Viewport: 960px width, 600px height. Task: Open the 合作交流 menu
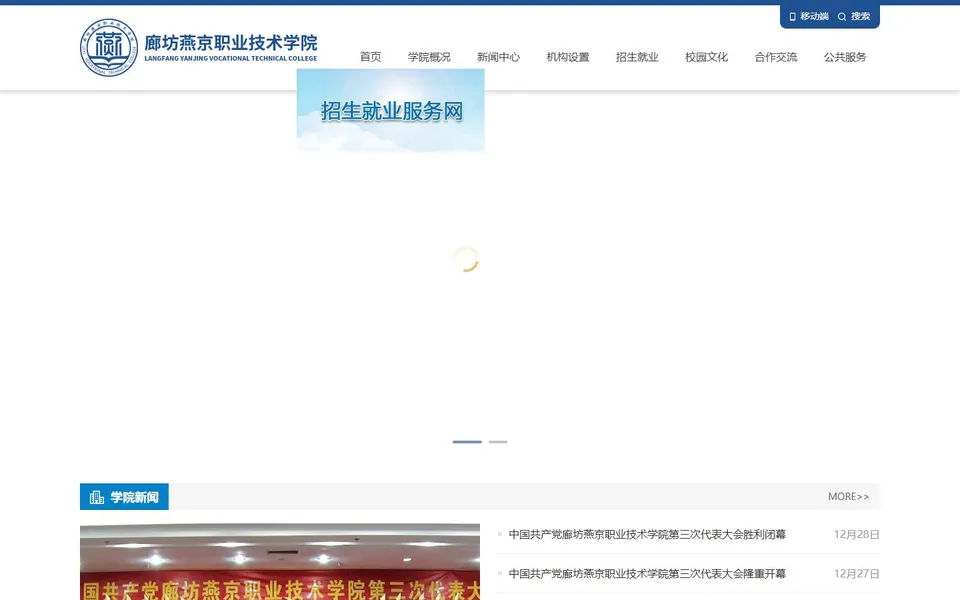[x=776, y=57]
